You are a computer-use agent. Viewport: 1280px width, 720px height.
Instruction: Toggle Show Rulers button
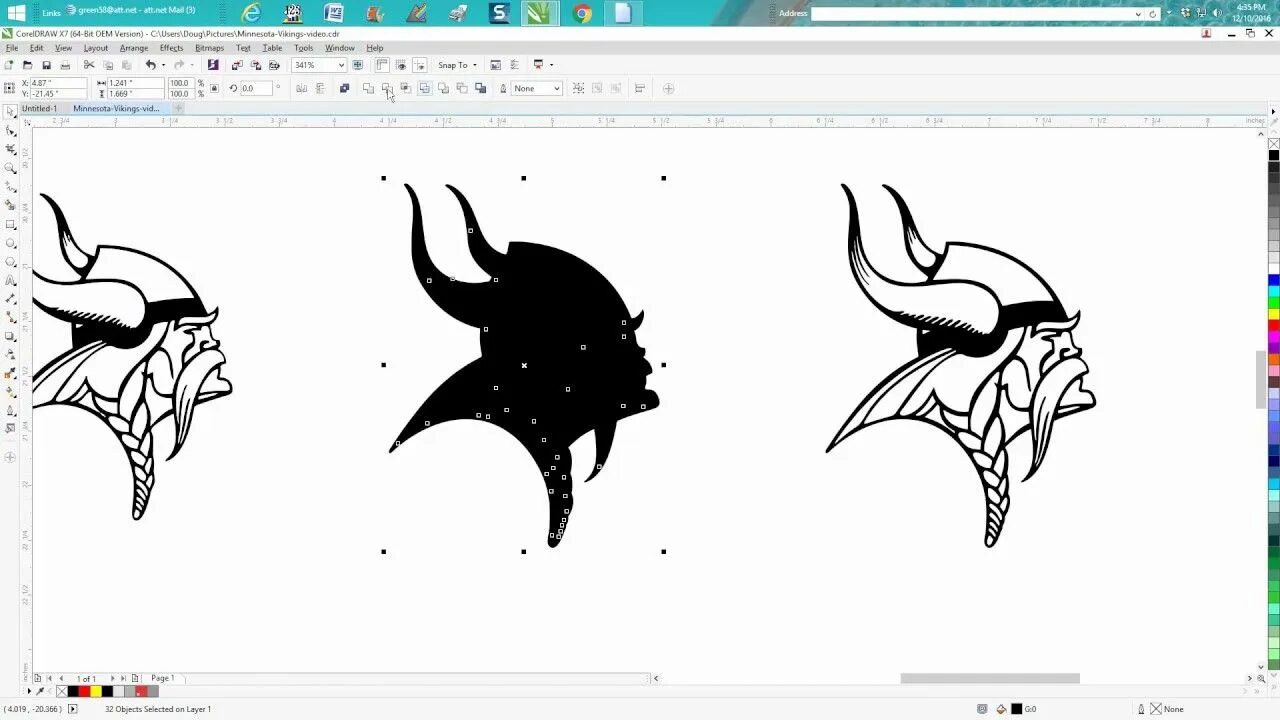(381, 65)
